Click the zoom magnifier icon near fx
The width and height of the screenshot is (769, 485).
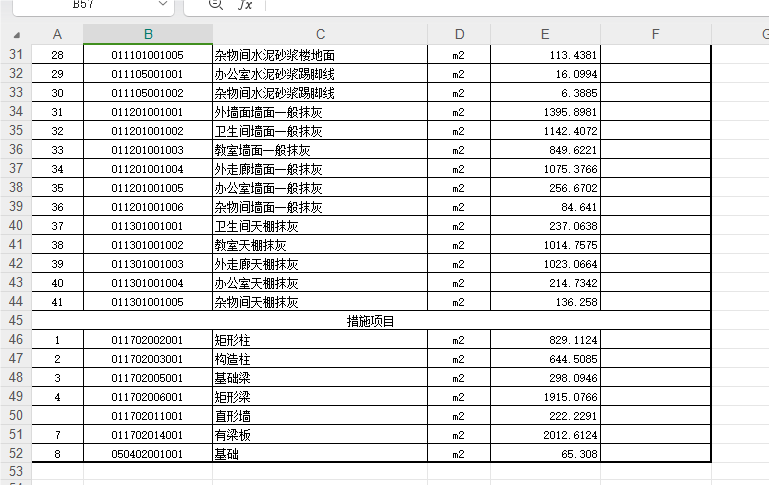(x=215, y=5)
